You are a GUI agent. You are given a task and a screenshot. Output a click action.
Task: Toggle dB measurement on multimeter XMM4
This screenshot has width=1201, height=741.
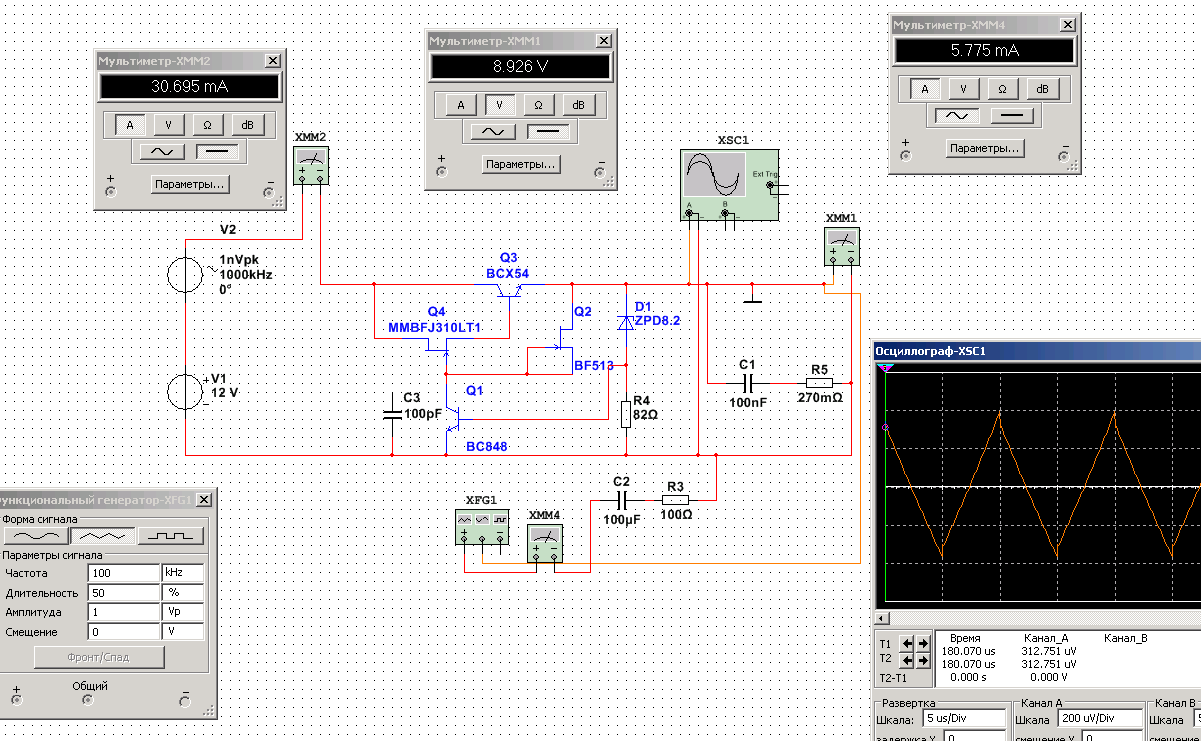1042,89
